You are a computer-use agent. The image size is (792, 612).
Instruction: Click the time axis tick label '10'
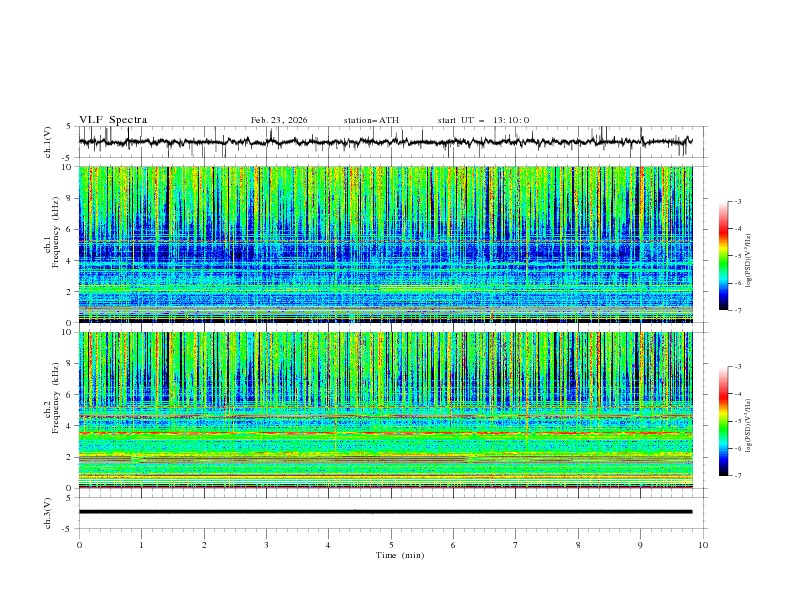(x=703, y=545)
